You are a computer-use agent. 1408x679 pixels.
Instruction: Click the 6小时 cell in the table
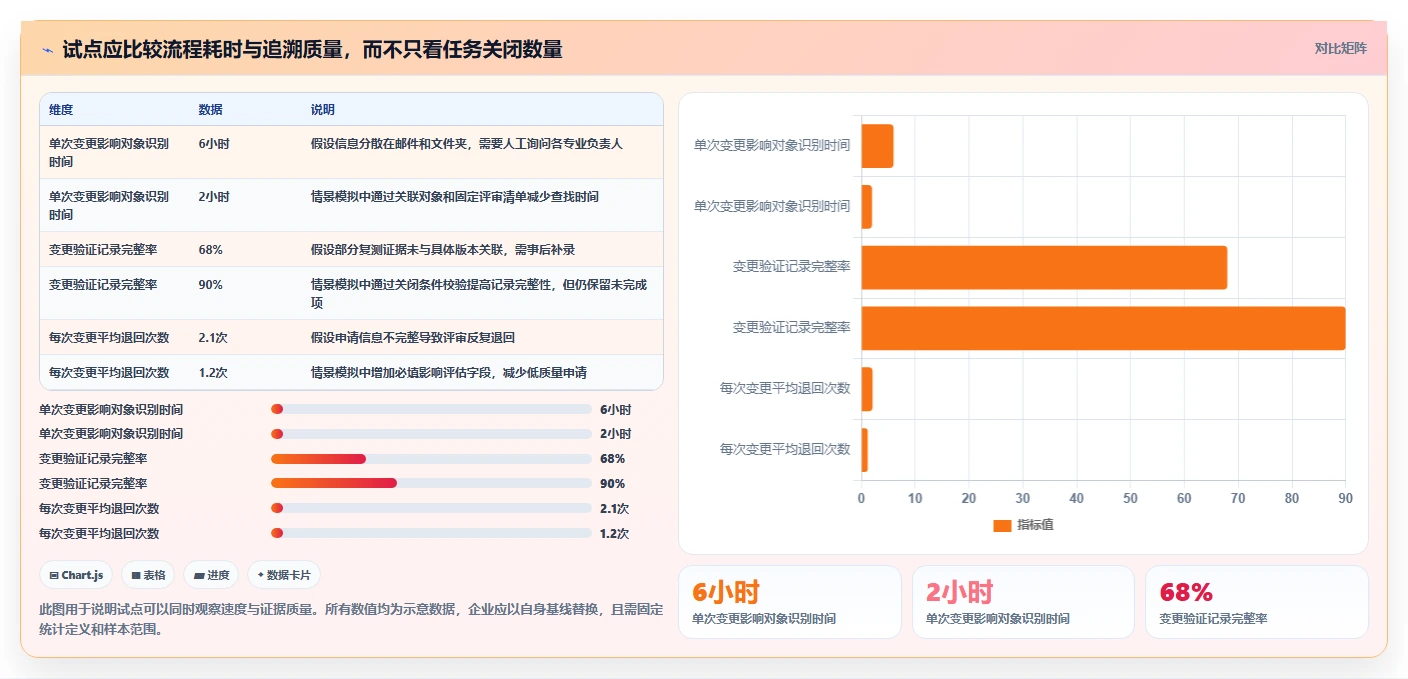pos(214,144)
